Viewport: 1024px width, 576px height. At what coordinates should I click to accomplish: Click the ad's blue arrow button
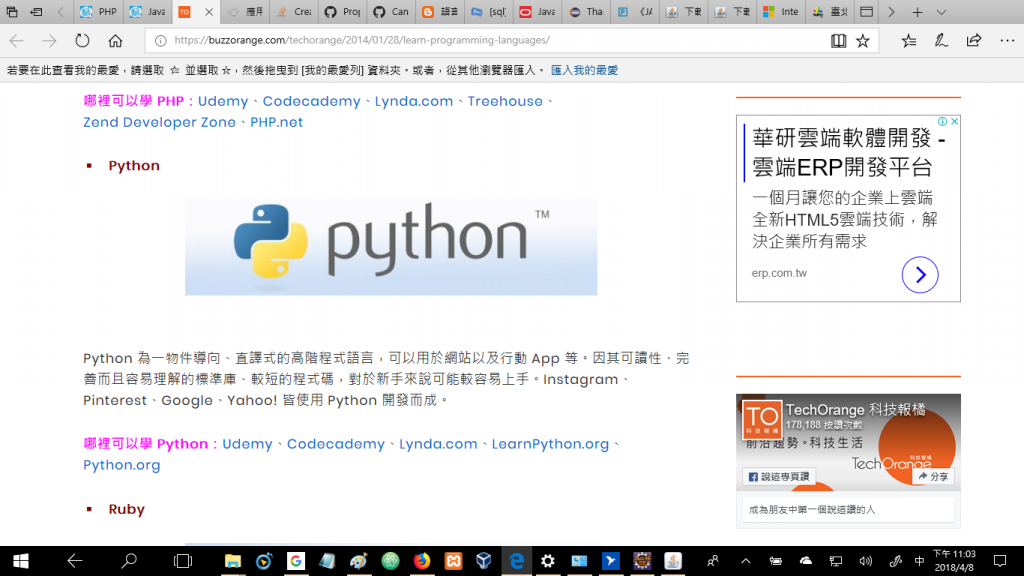point(920,275)
